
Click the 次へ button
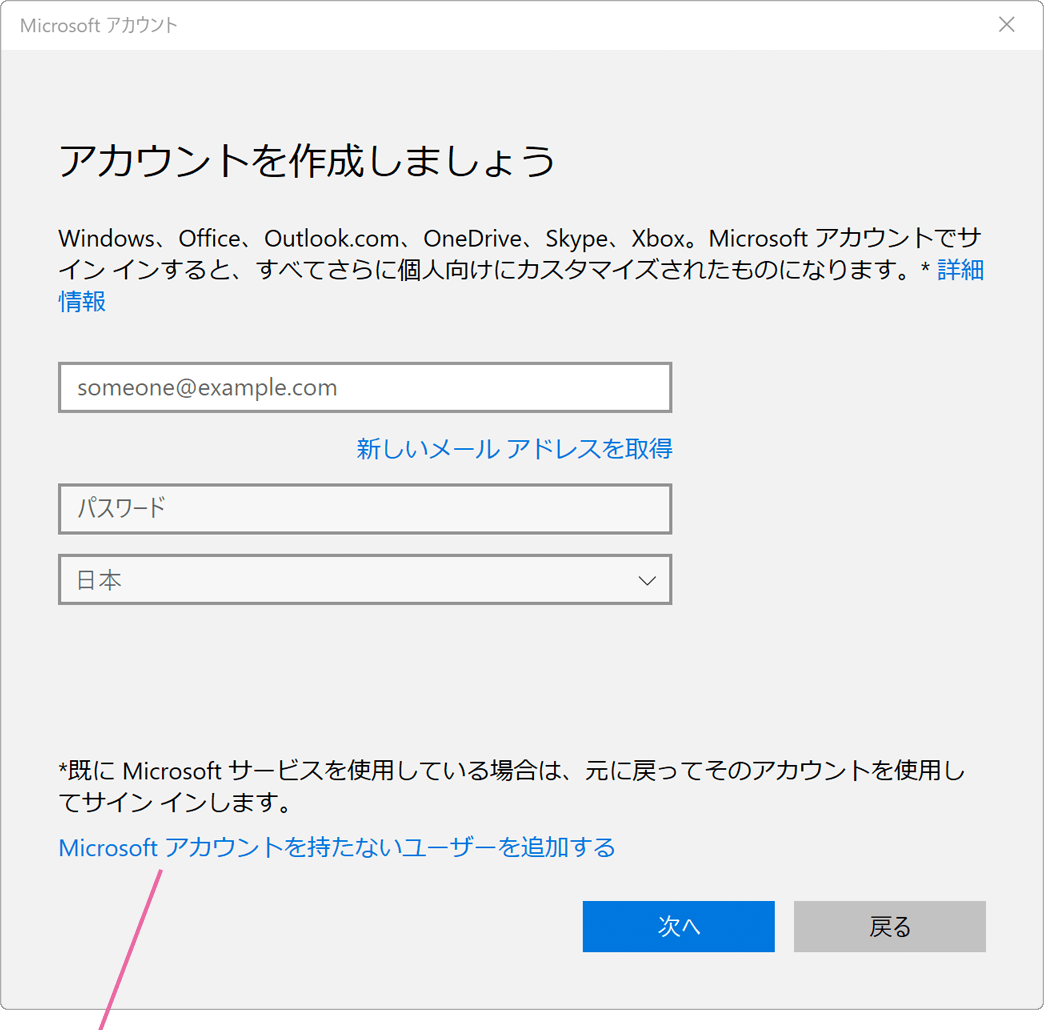[x=678, y=926]
